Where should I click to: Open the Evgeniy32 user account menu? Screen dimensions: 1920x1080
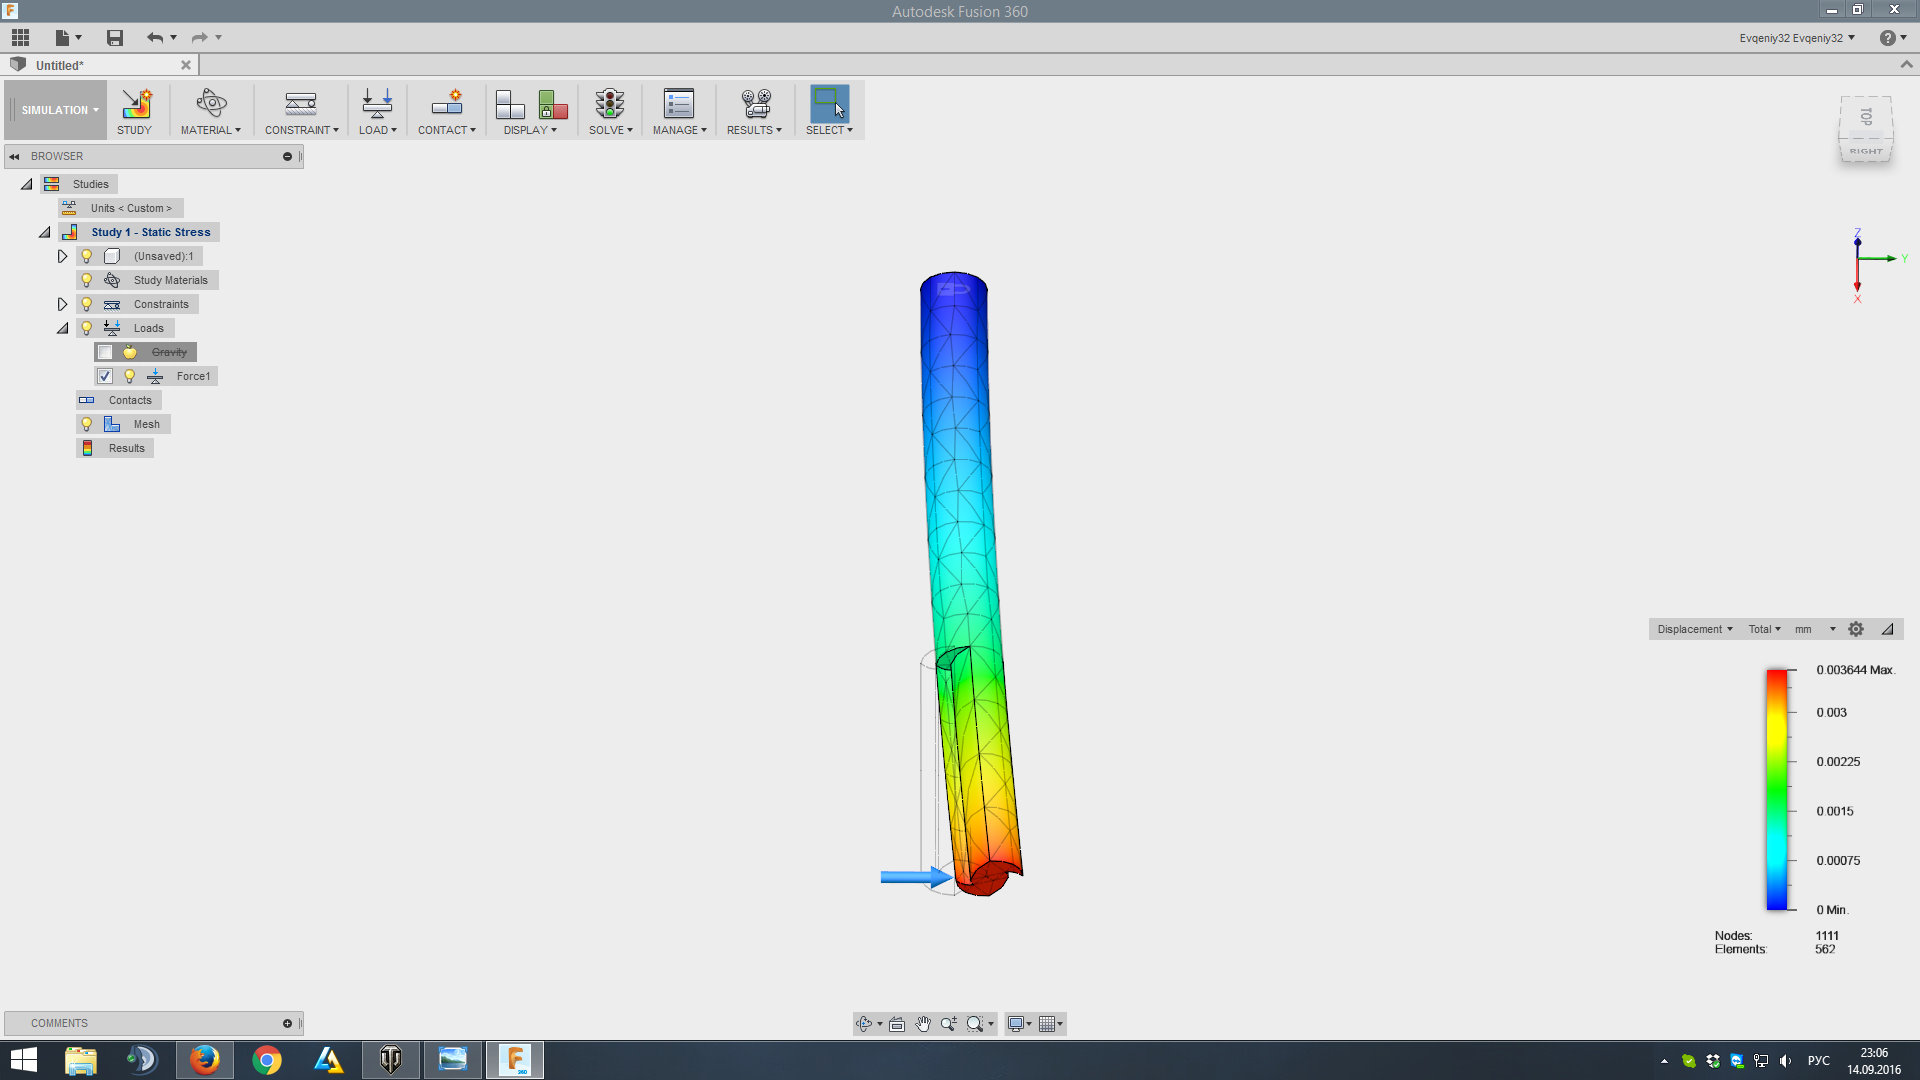1796,38
